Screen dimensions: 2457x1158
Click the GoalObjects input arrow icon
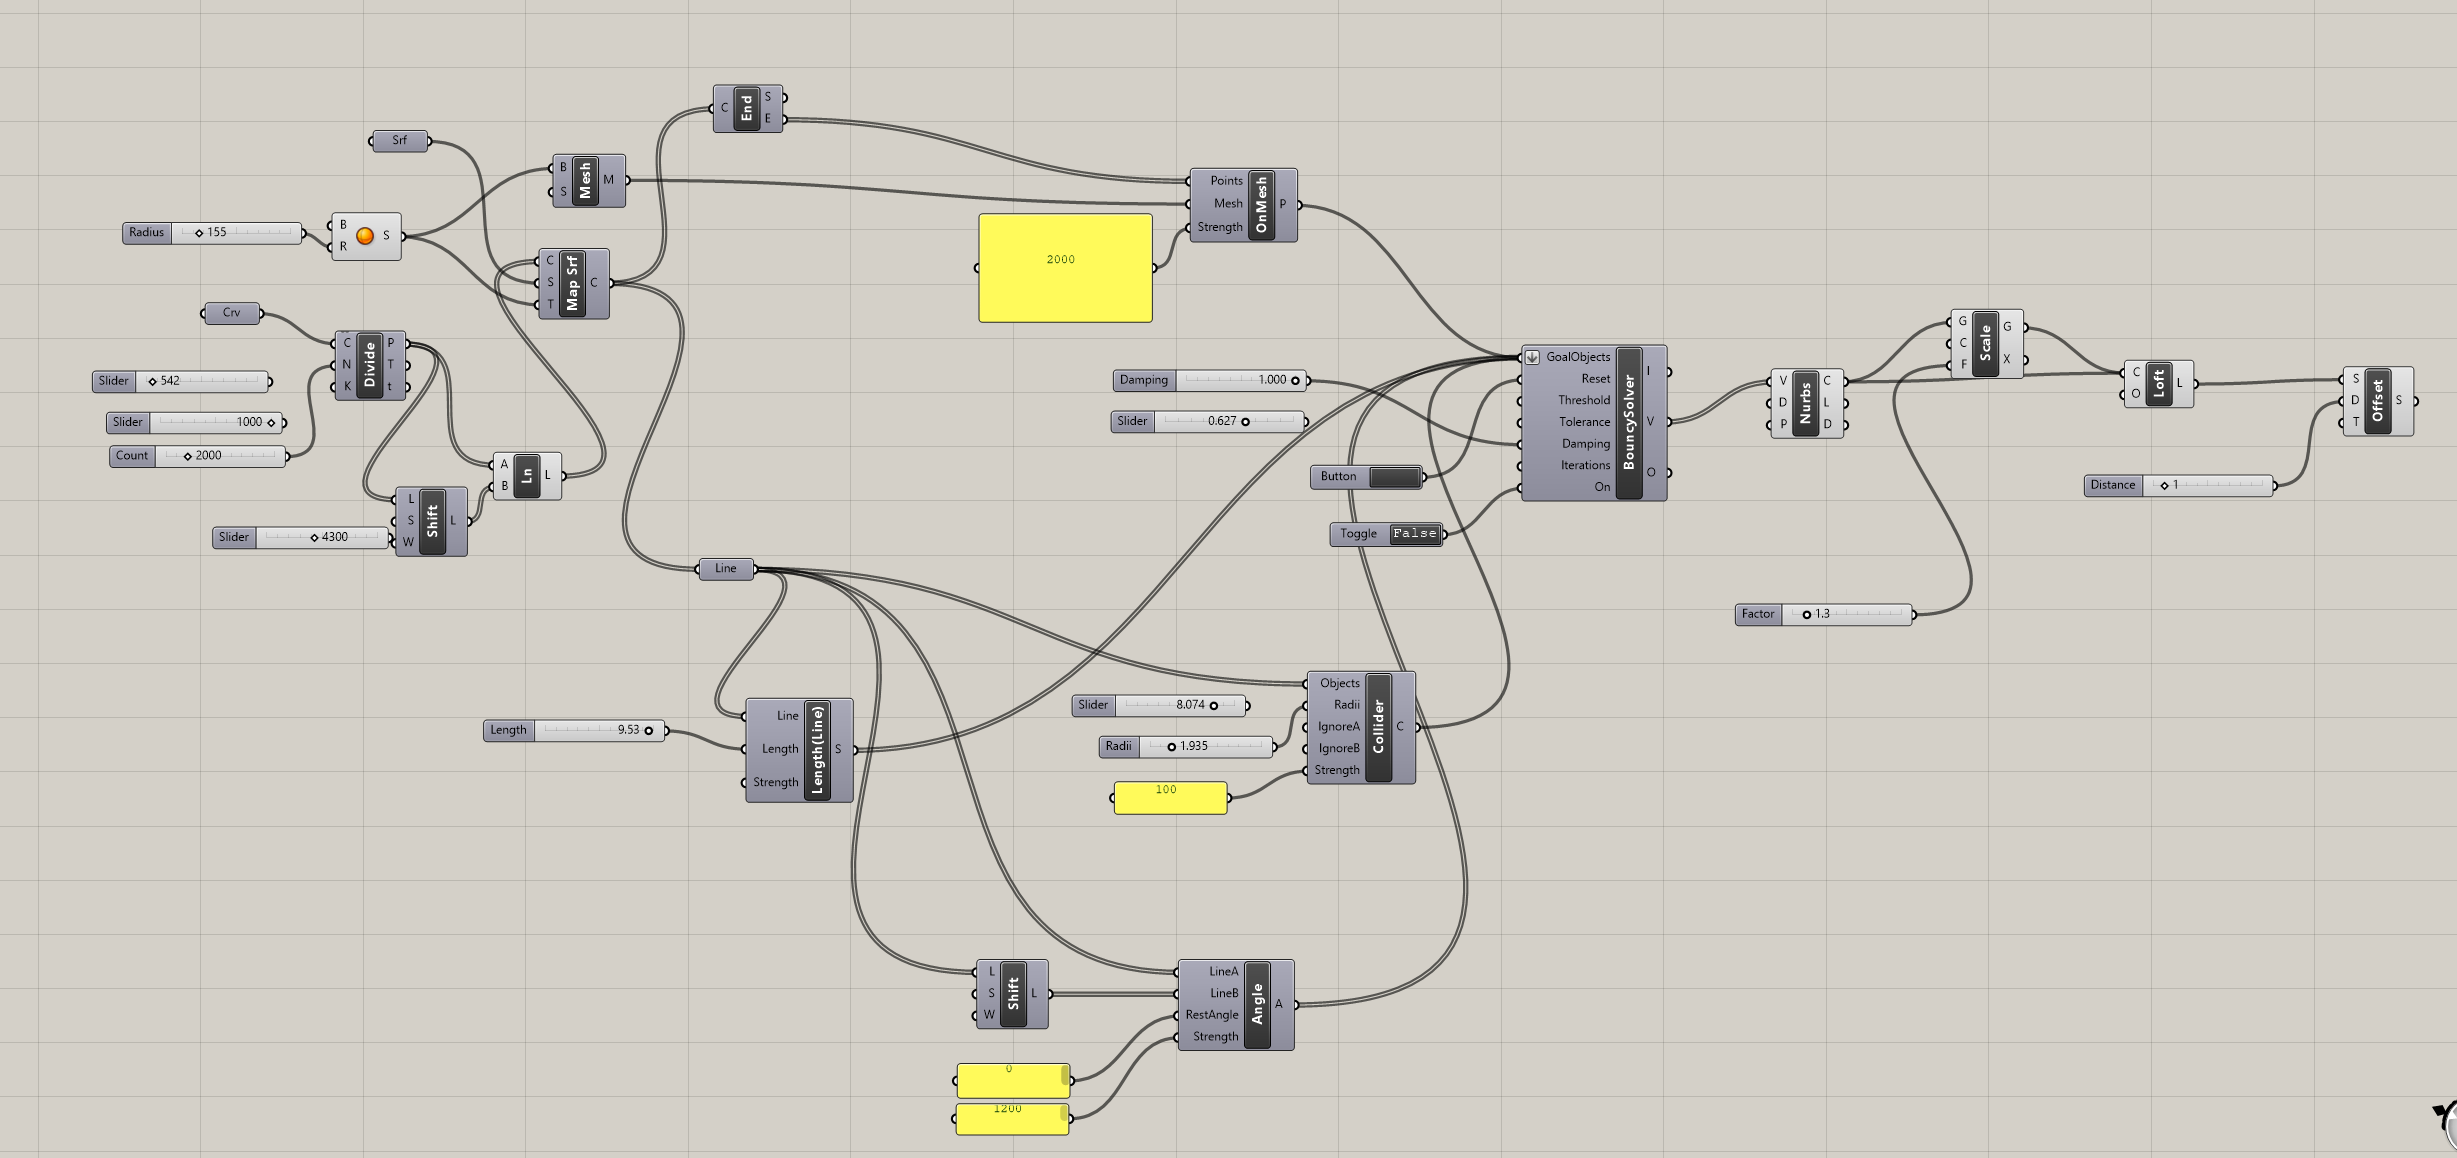tap(1532, 357)
